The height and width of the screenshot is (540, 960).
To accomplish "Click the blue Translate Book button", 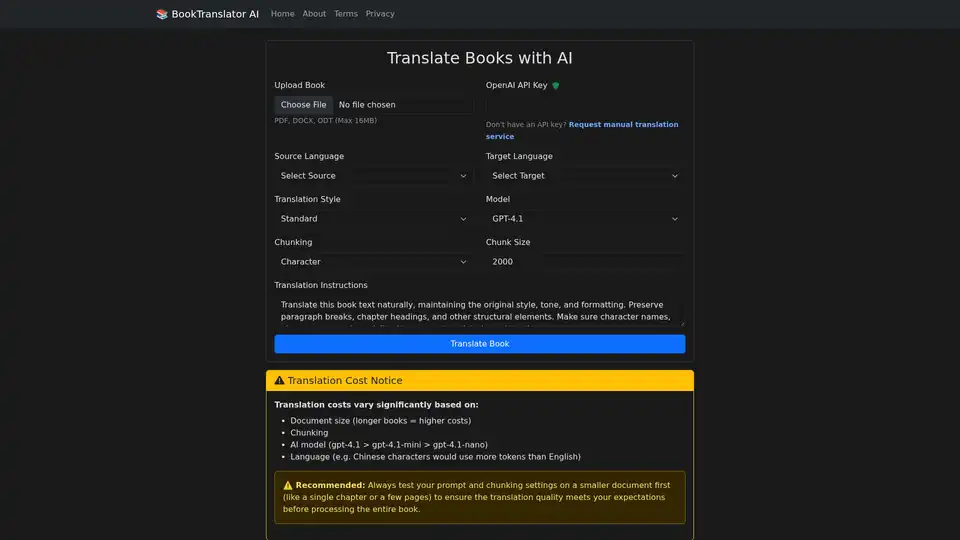I will [480, 344].
